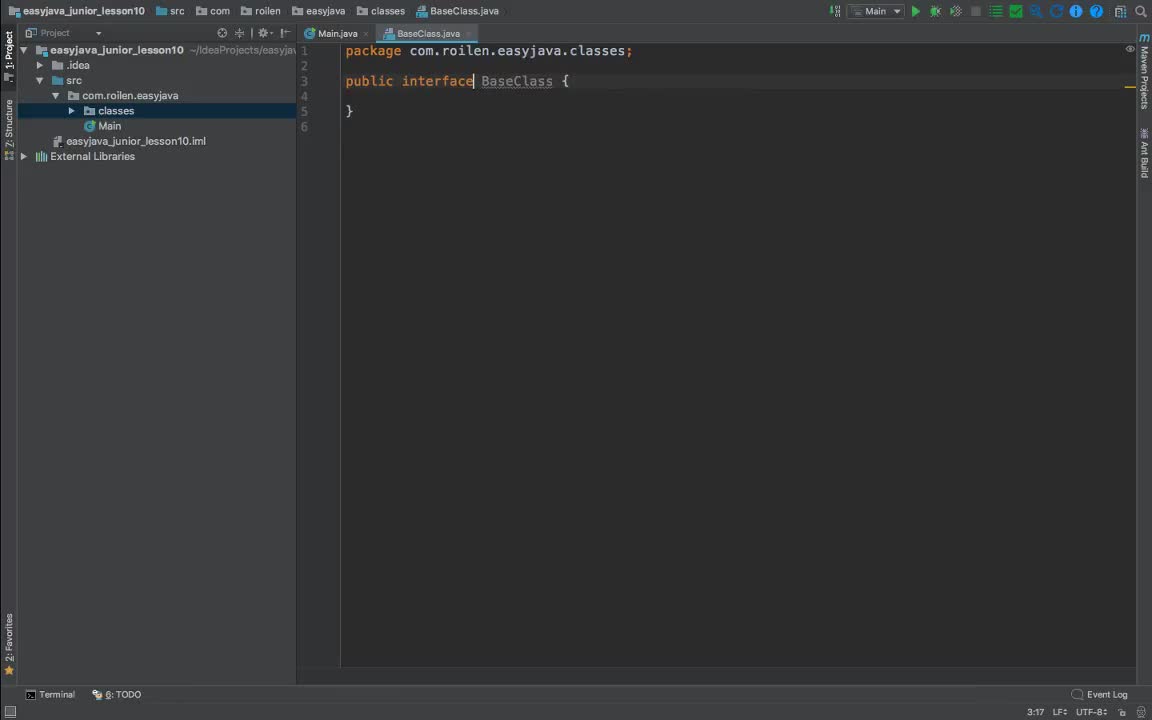
Task: Open the project structure icon
Action: tap(1120, 12)
